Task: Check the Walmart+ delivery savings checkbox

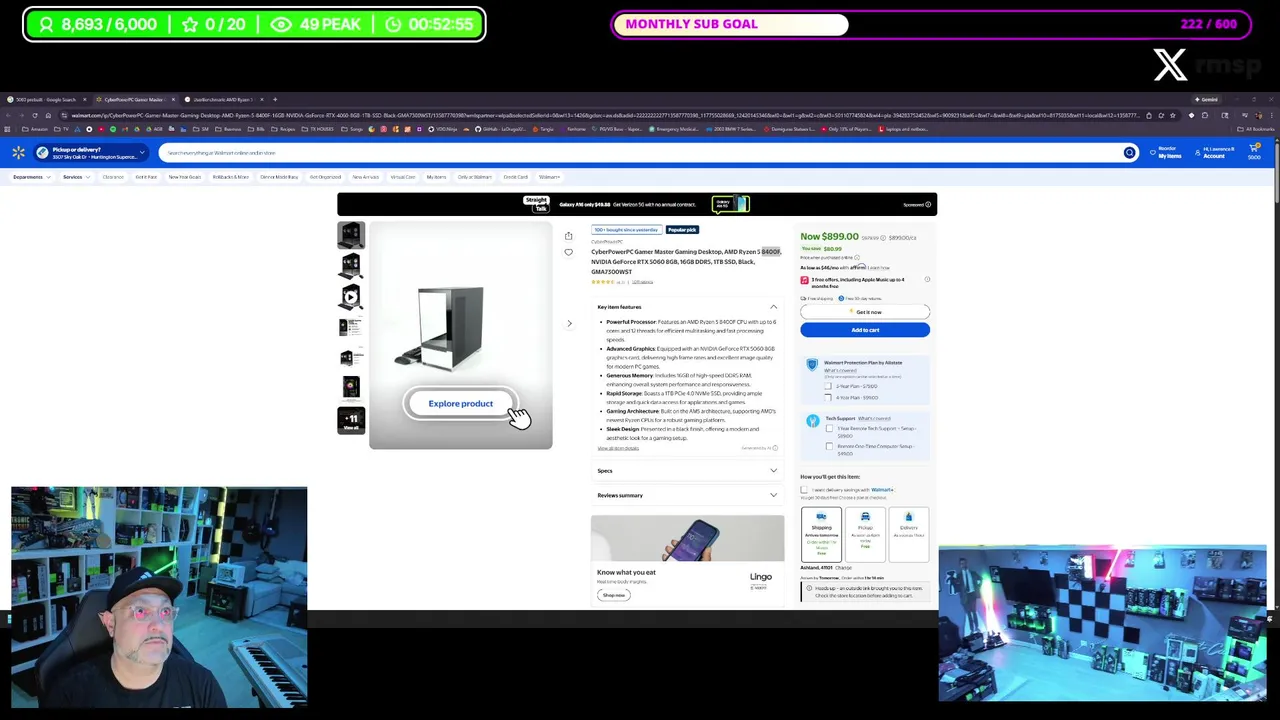Action: click(804, 490)
